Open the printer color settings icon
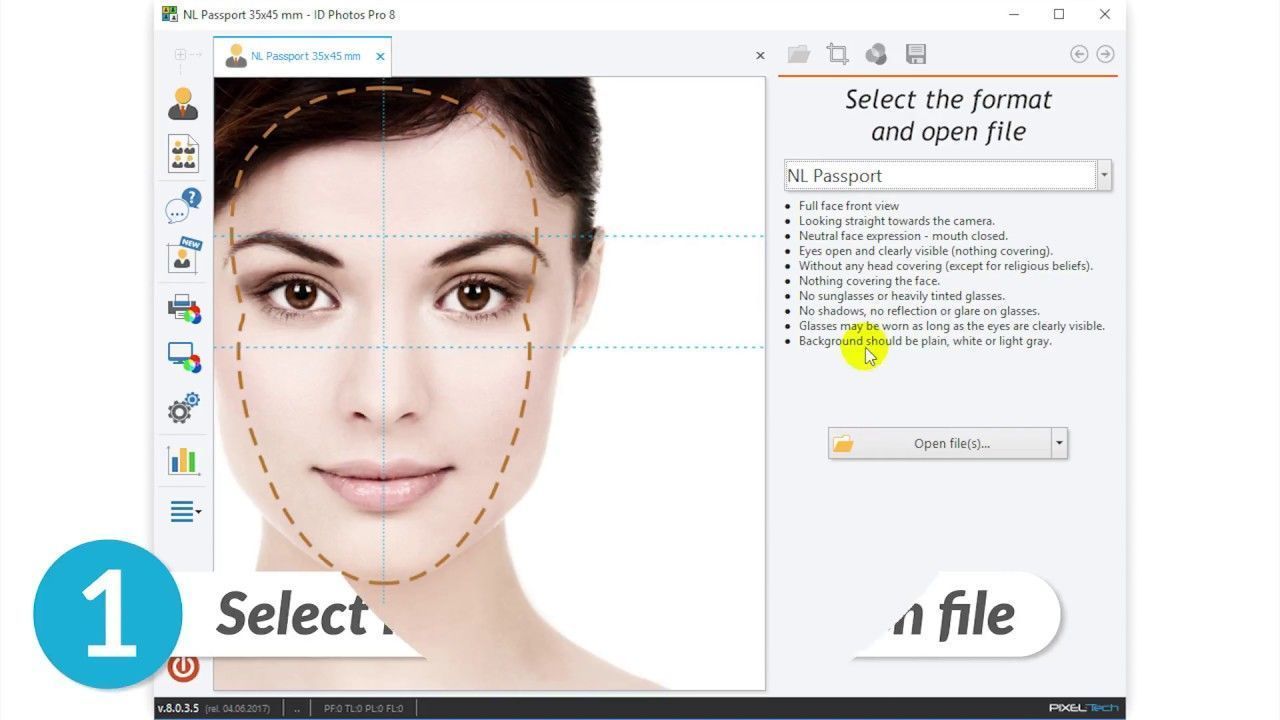 coord(183,308)
